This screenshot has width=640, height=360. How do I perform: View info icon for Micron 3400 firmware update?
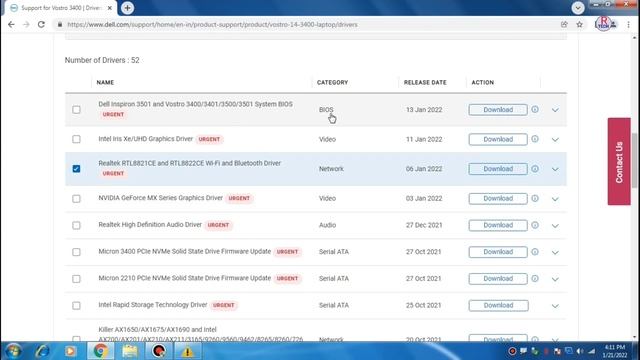(535, 252)
